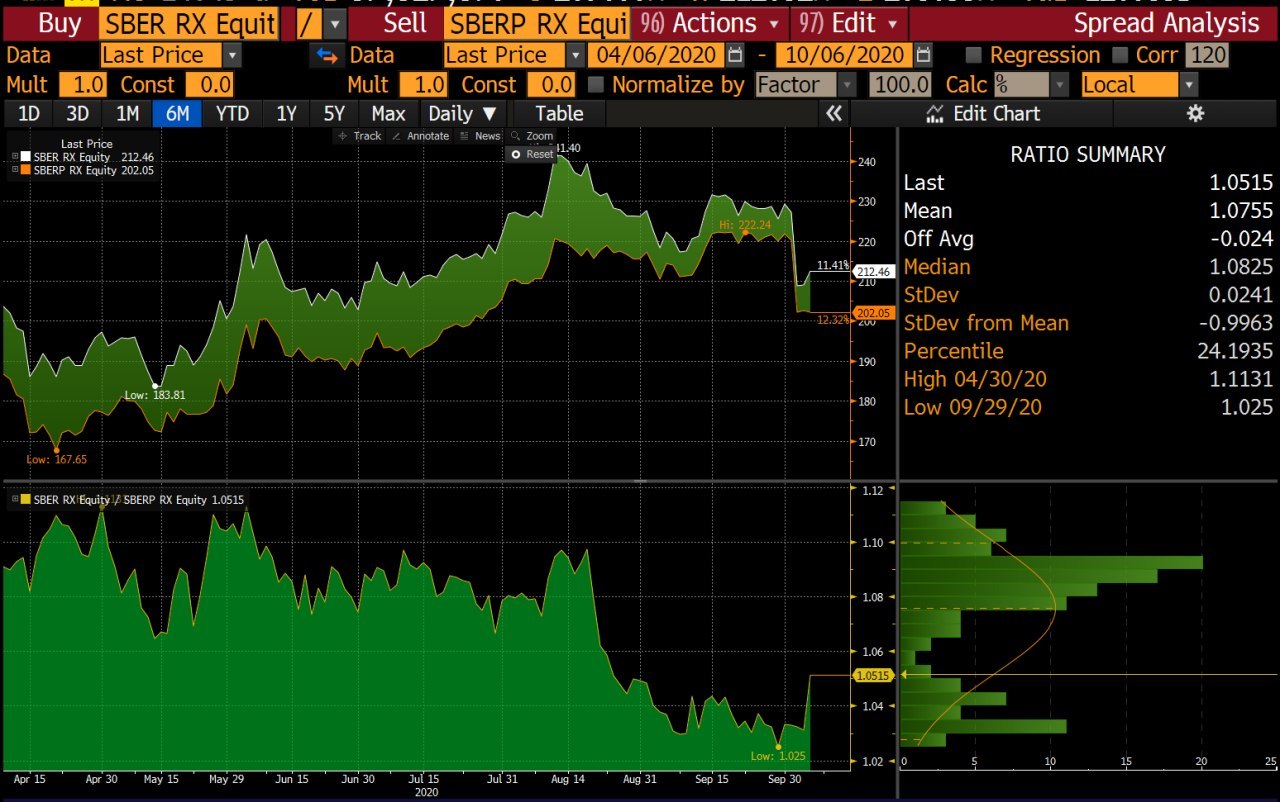
Task: Expand SBER RX Equity legend entry
Action: 15,157
